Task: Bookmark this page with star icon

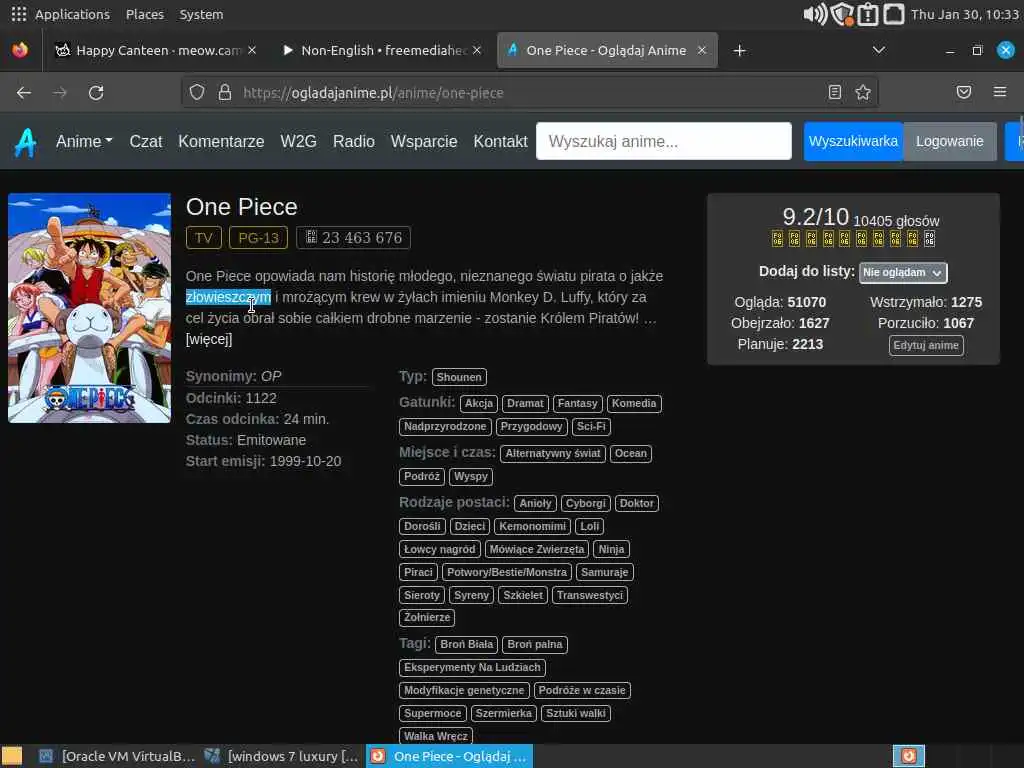Action: pyautogui.click(x=863, y=92)
